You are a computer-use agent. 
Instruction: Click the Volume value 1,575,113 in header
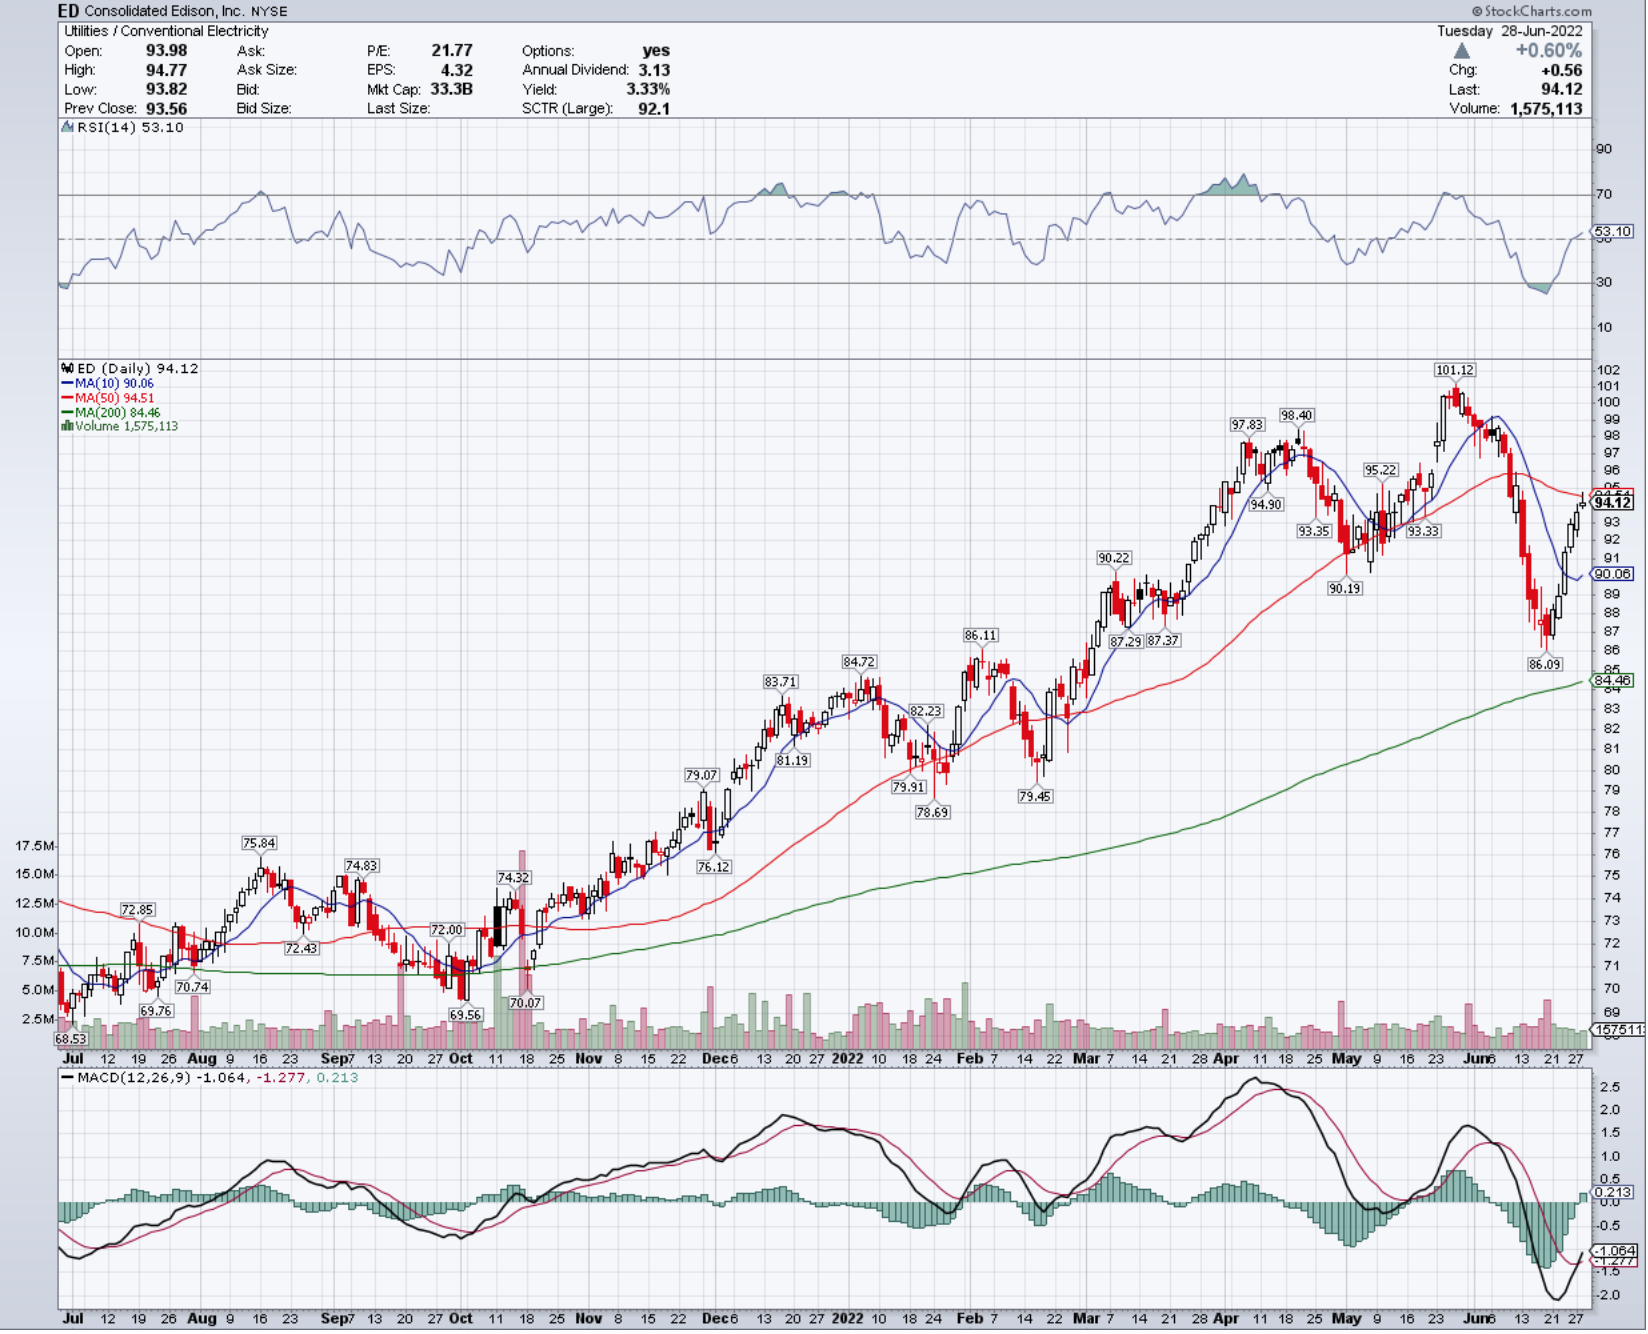click(1547, 109)
